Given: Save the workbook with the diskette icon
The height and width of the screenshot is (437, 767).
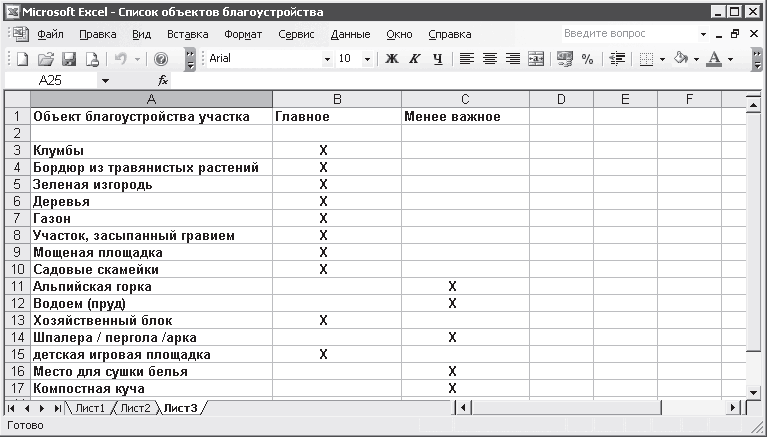Looking at the screenshot, I should pos(69,59).
